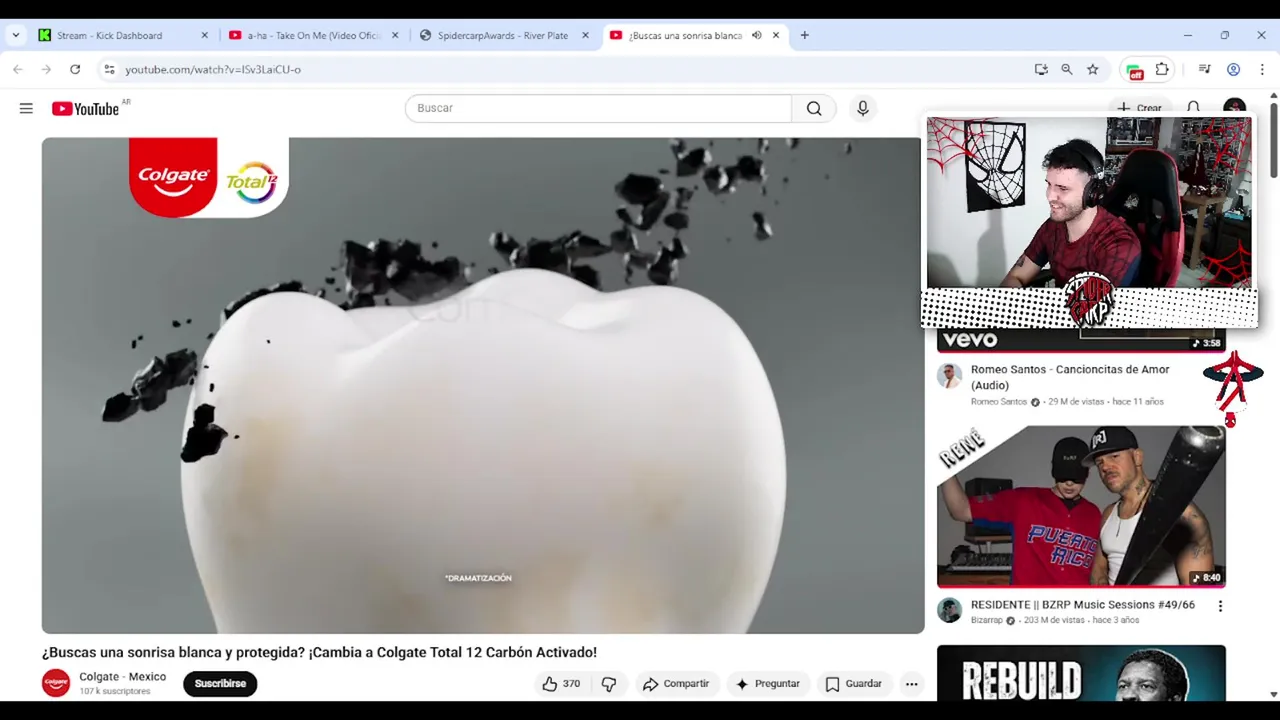
Task: Click the address bar URL youtube.com/watch
Action: click(x=213, y=69)
